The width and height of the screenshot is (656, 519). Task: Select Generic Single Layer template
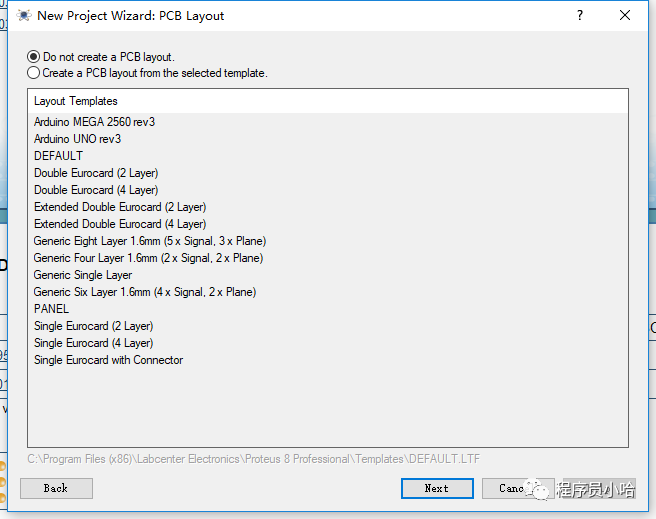click(83, 275)
